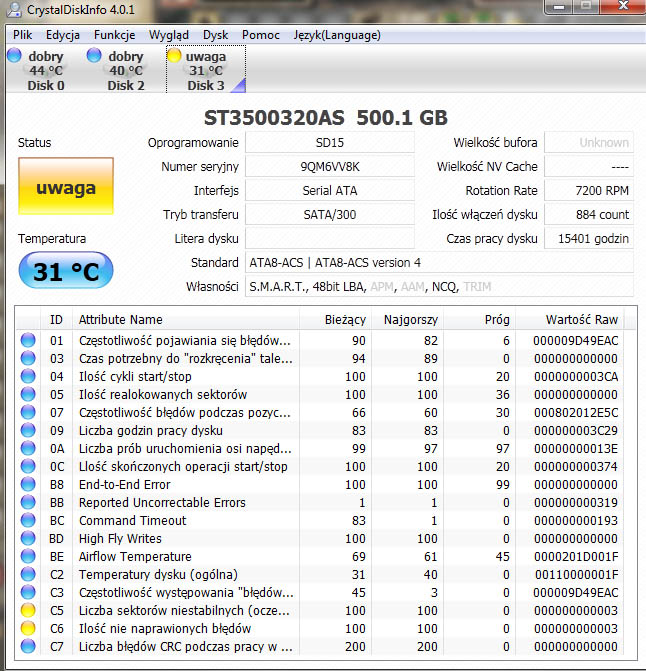This screenshot has width=646, height=671.
Task: Click the status orb for attribute 05
Action: pos(28,394)
